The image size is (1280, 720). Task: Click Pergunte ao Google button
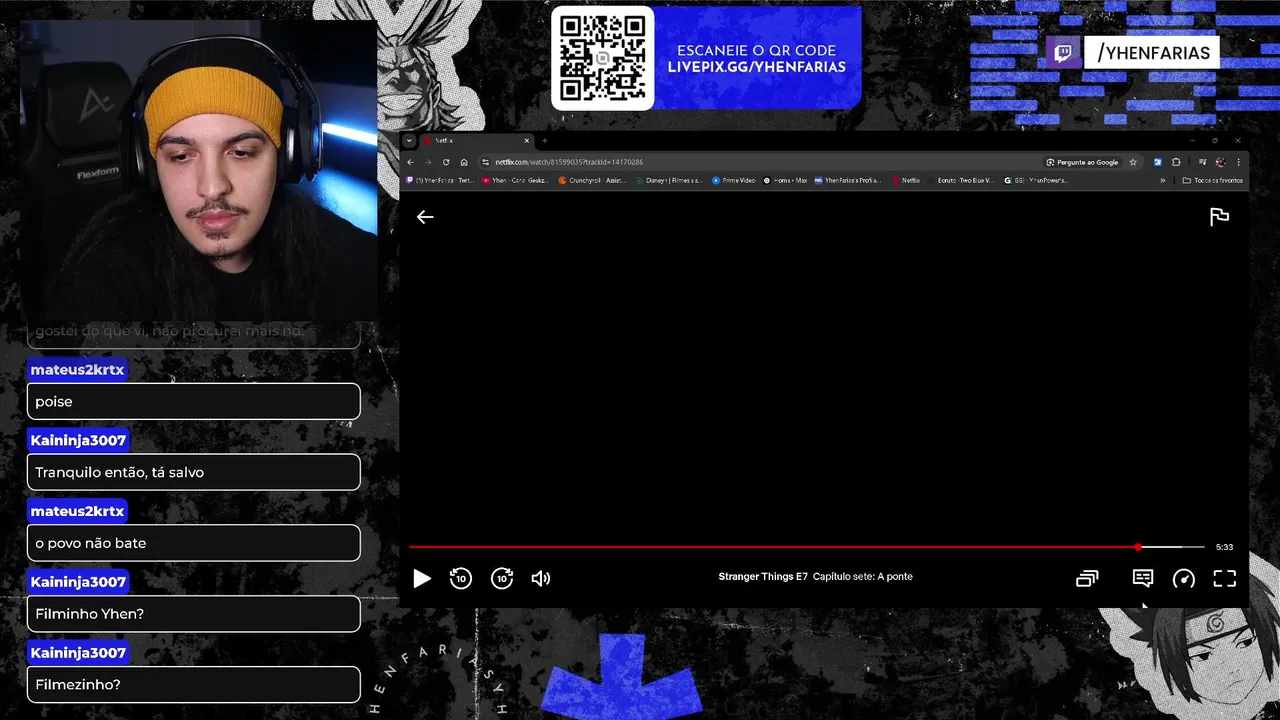(x=1083, y=162)
